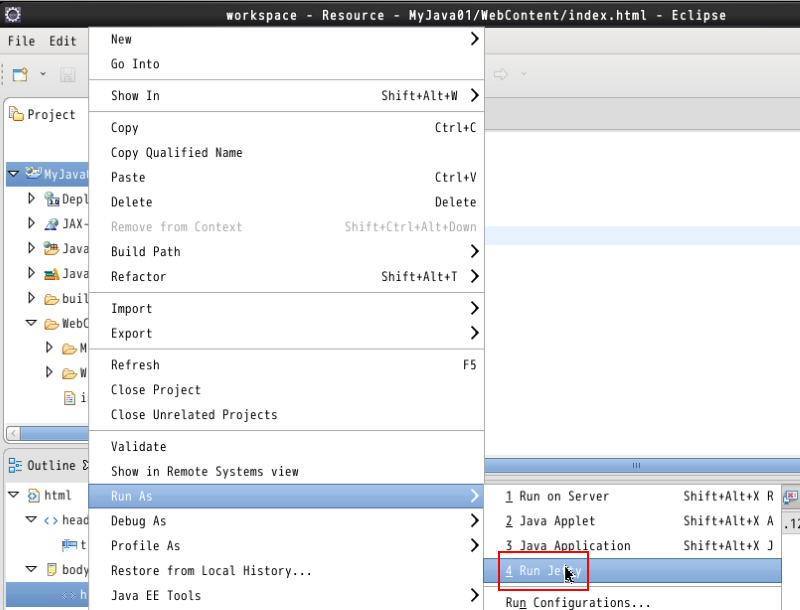Screen dimensions: 800x610
Task: Open the forward navigation history dropdown
Action: click(x=523, y=74)
